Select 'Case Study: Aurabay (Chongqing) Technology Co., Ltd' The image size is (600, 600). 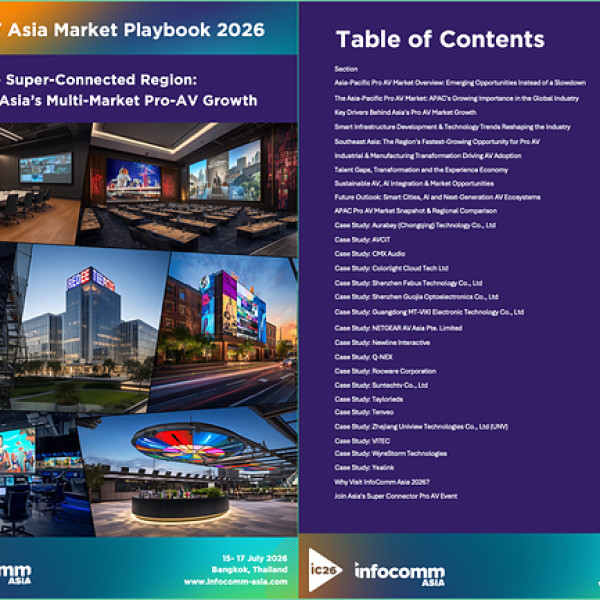point(415,225)
